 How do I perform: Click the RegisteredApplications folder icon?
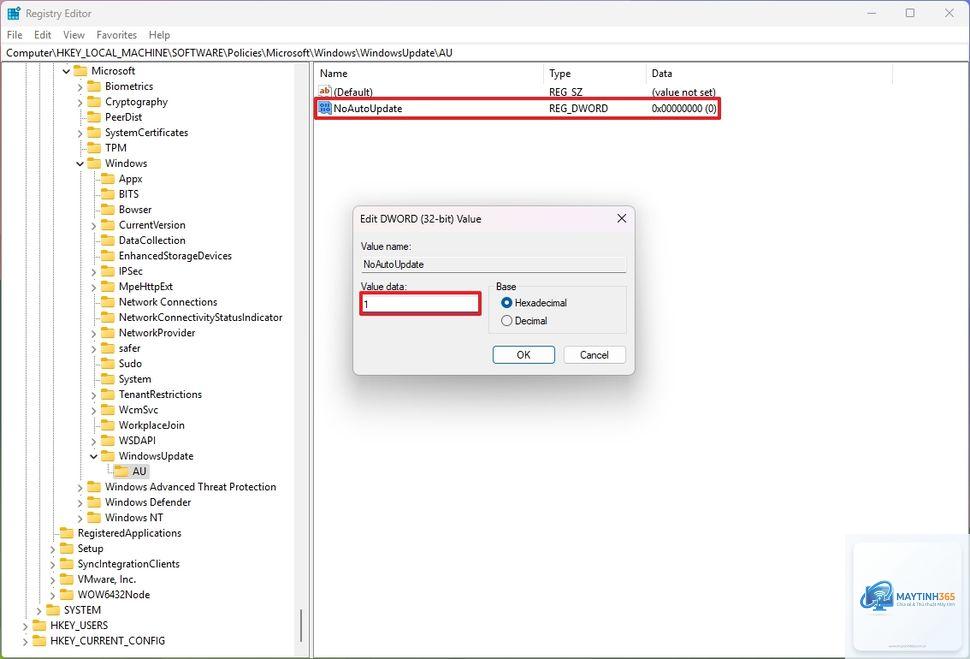point(67,533)
